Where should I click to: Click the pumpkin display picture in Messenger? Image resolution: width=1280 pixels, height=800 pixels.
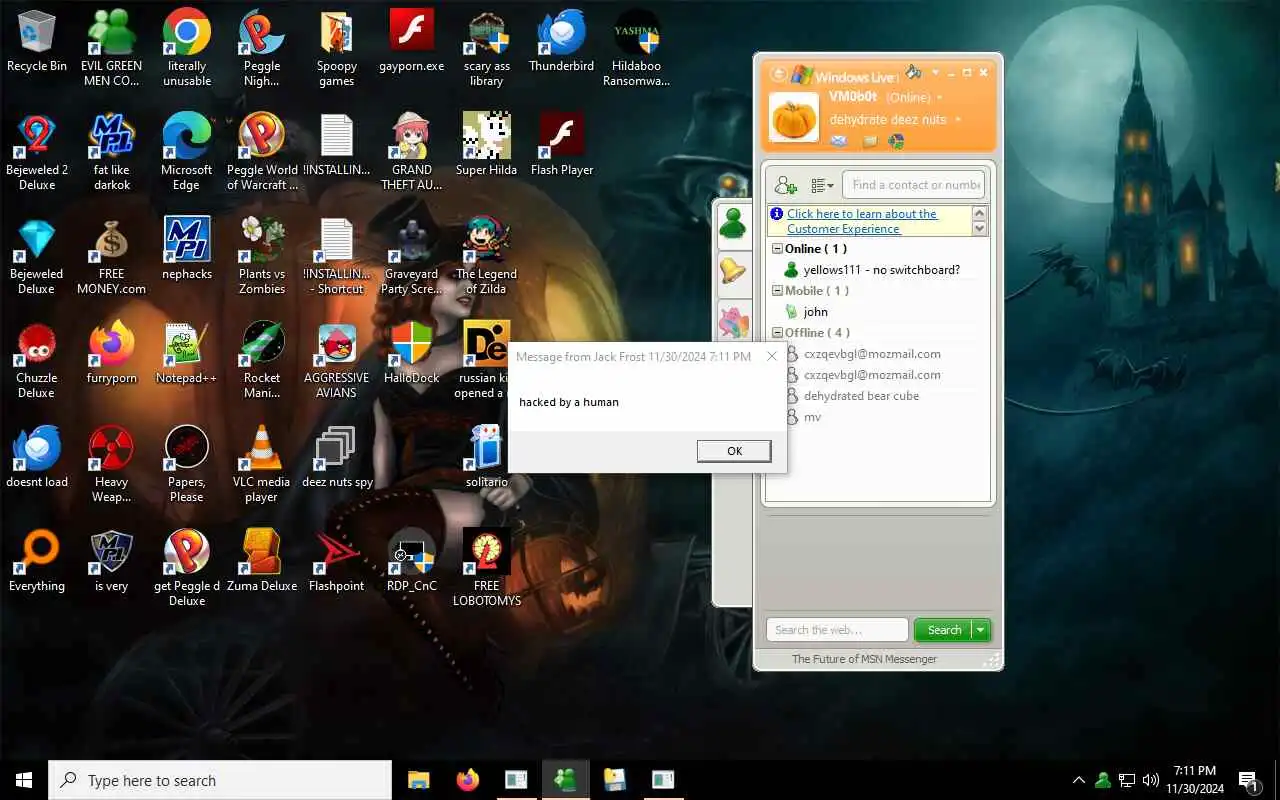[x=794, y=117]
